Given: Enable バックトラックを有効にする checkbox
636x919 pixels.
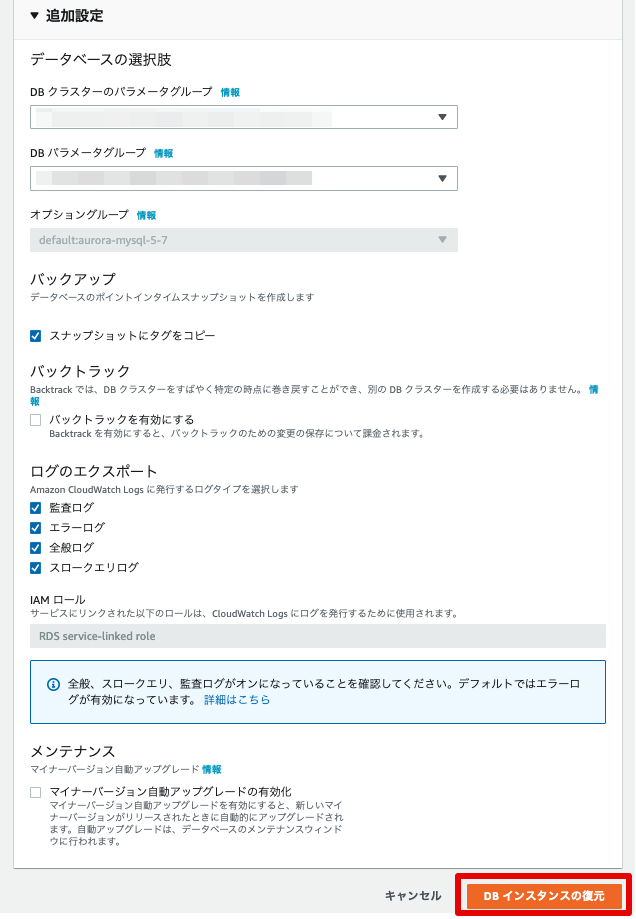Looking at the screenshot, I should point(36,420).
